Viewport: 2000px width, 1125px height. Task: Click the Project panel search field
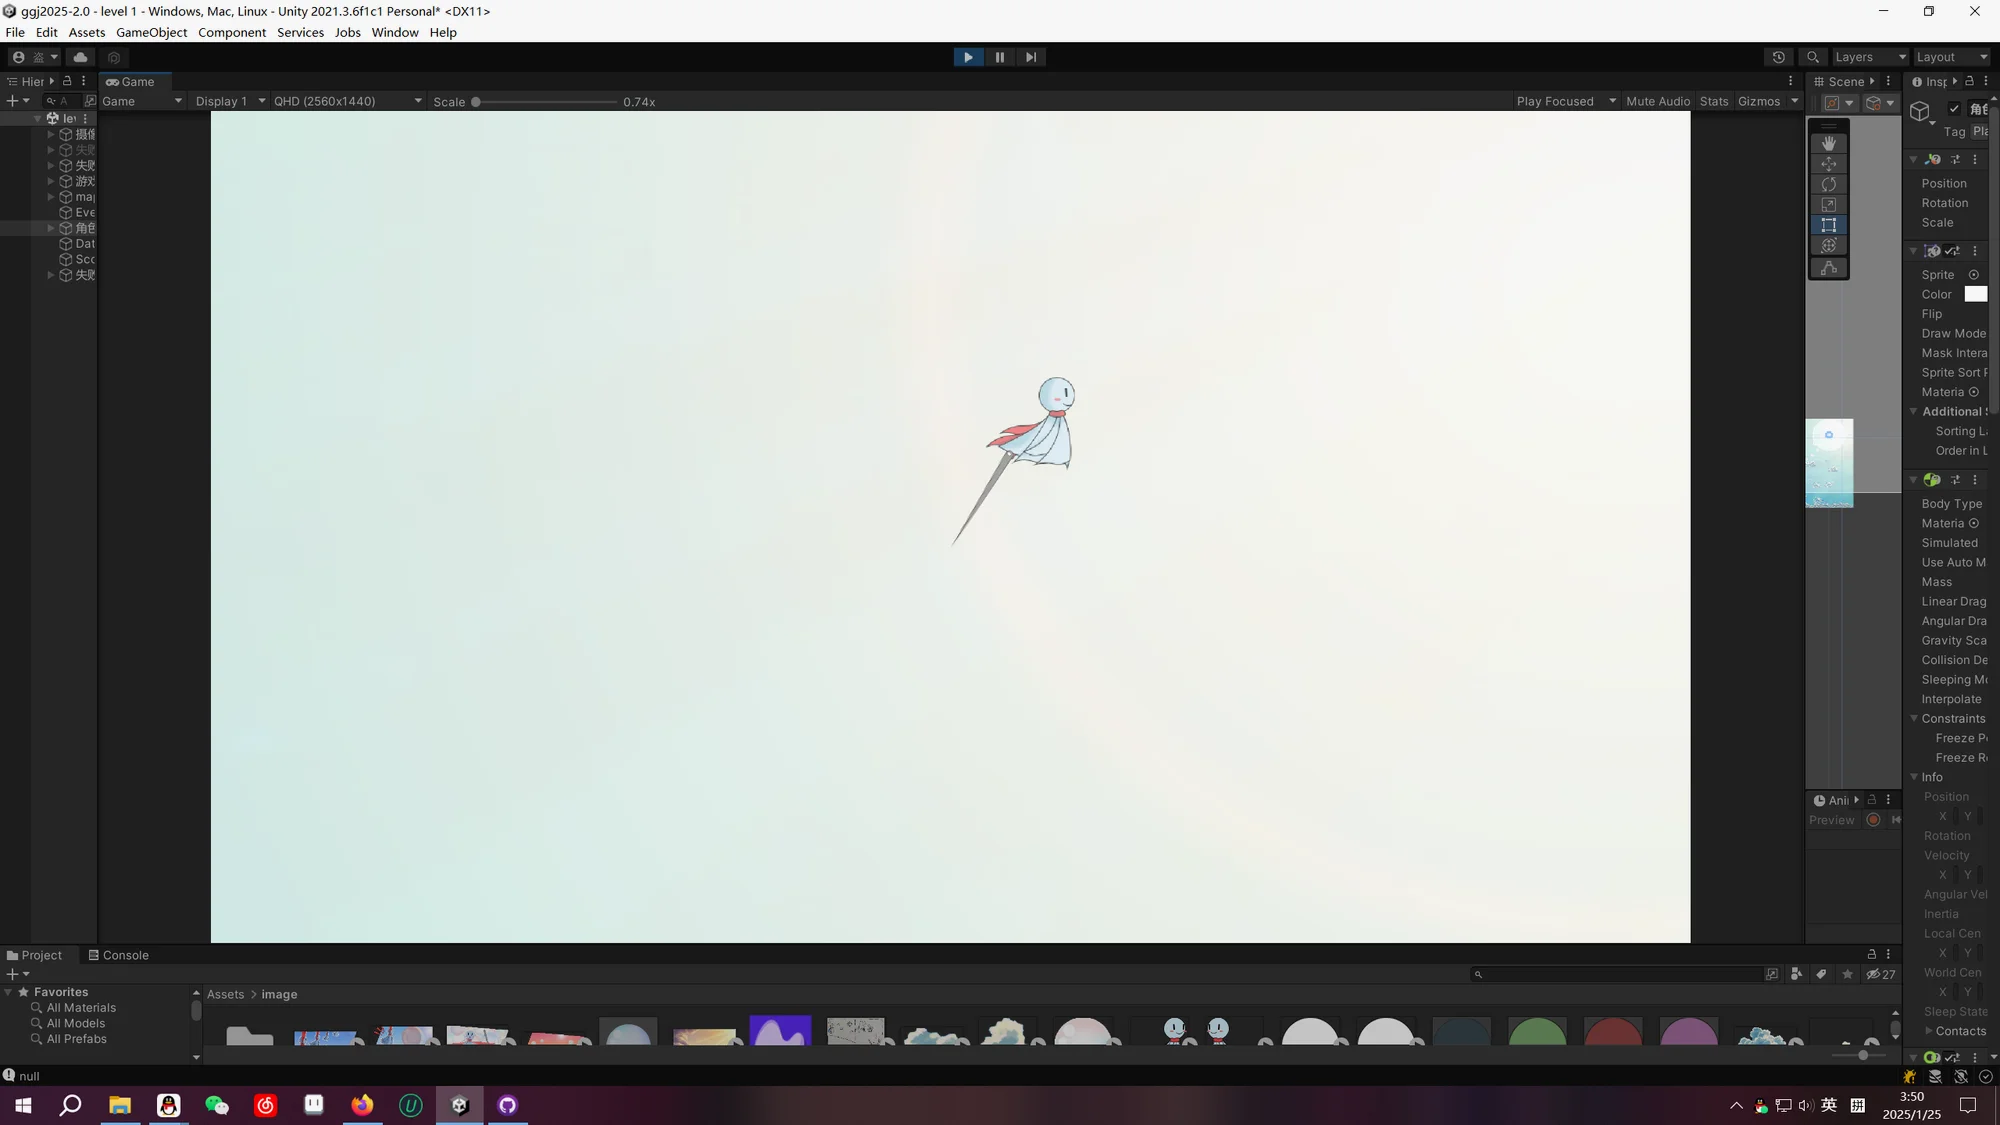click(x=1617, y=974)
